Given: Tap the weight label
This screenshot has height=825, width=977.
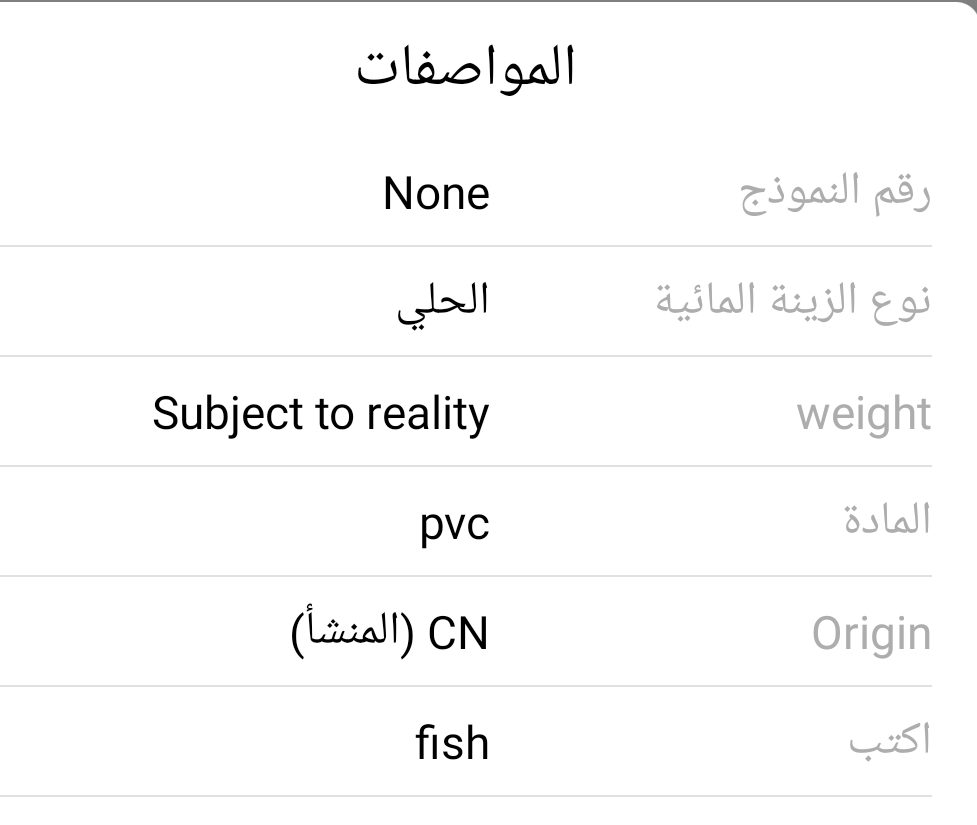Looking at the screenshot, I should pos(863,414).
